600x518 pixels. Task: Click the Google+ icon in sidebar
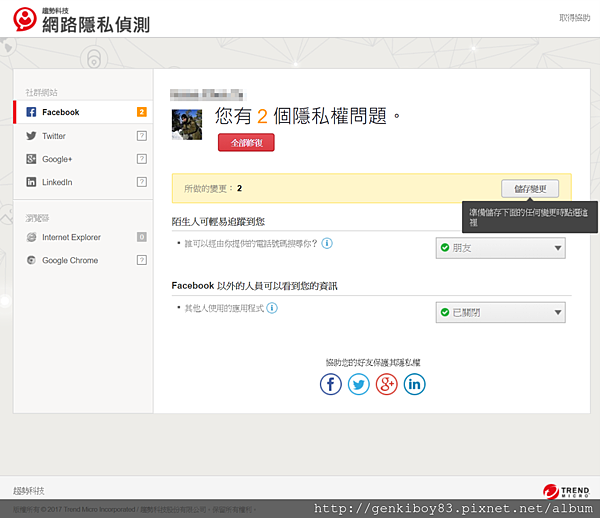click(31, 159)
